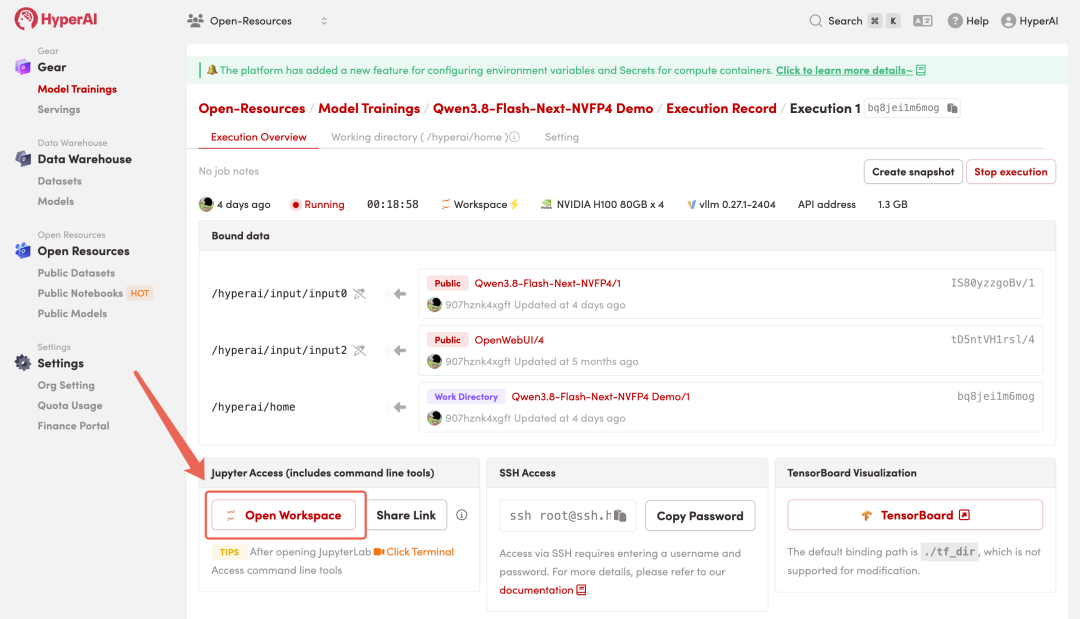The image size is (1080, 619).
Task: Click the arrow icon beside /hyperai/input/input0
Action: tap(399, 294)
